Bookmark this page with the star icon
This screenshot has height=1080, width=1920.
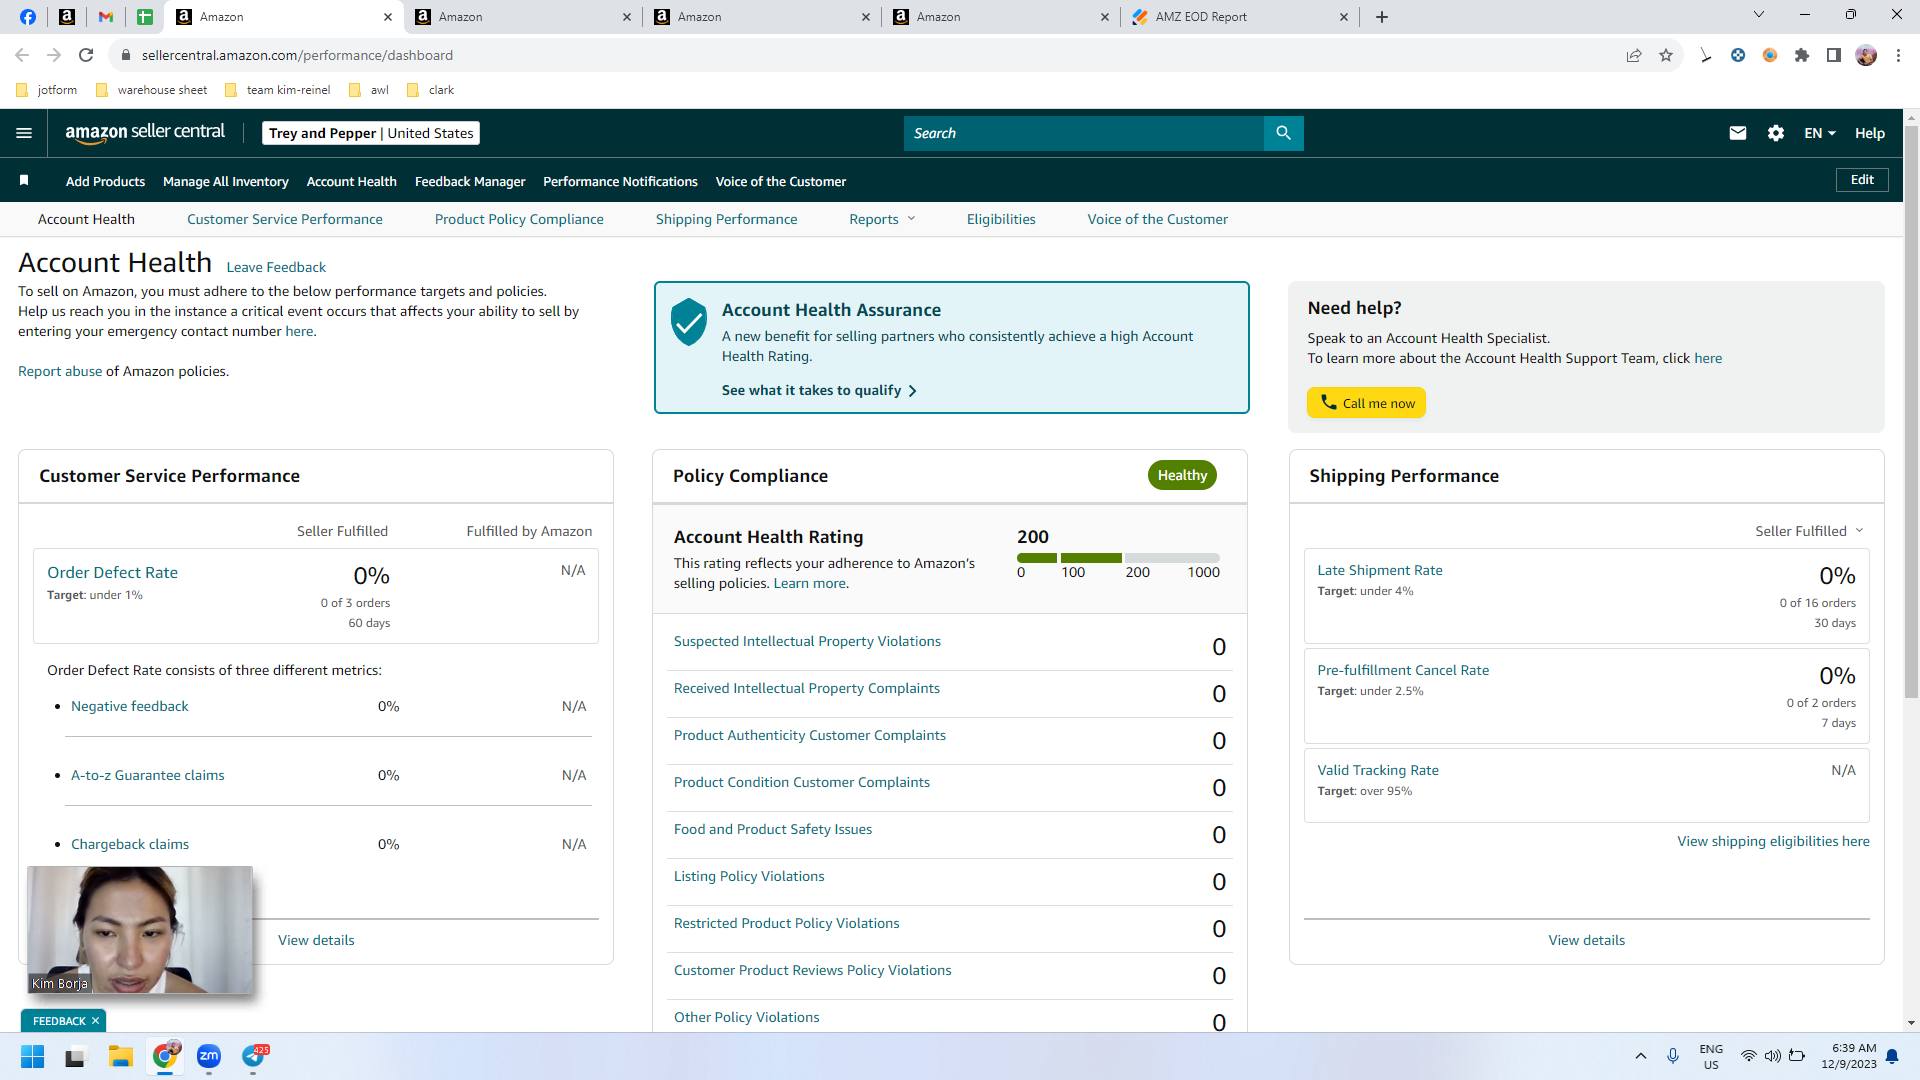click(1666, 55)
